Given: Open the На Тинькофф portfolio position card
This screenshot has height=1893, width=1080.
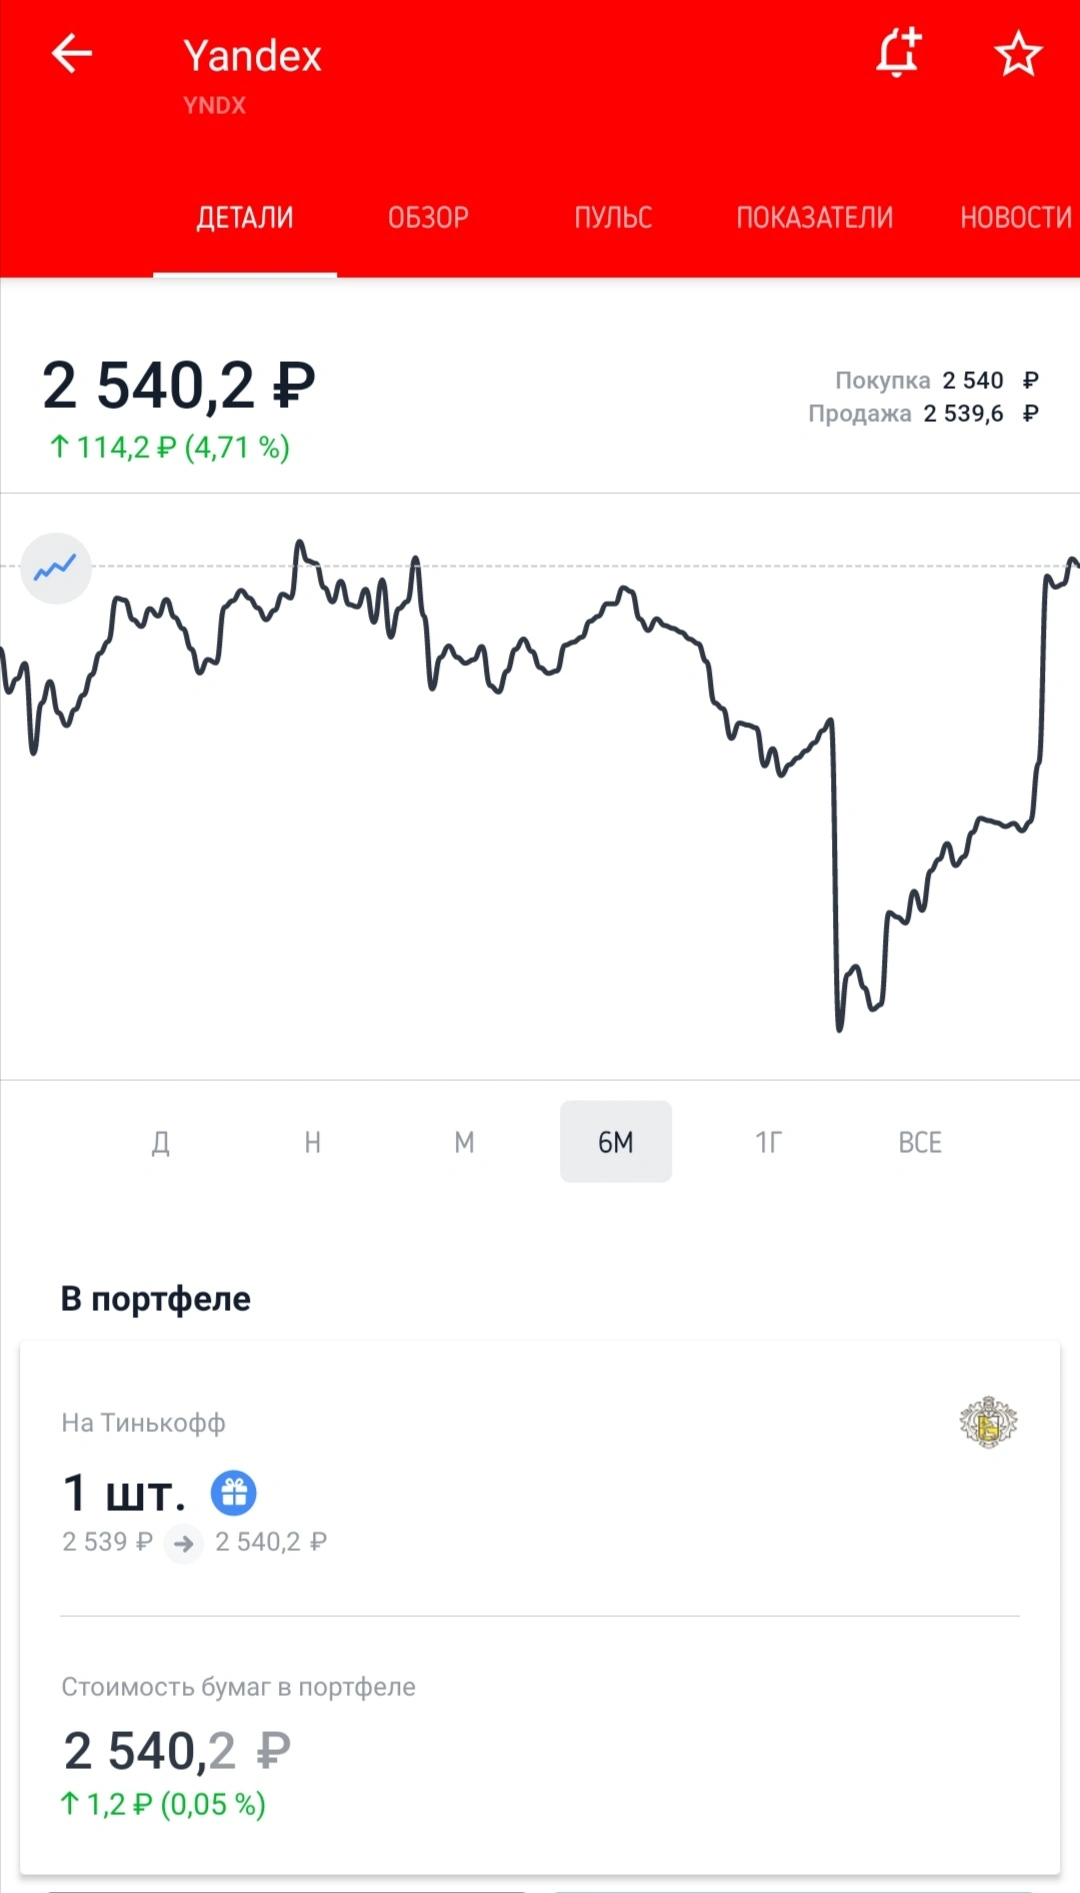Looking at the screenshot, I should click(540, 1479).
